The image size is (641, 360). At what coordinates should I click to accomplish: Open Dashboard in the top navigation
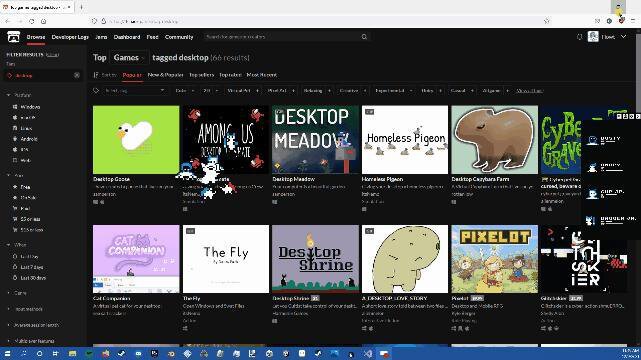coord(127,37)
